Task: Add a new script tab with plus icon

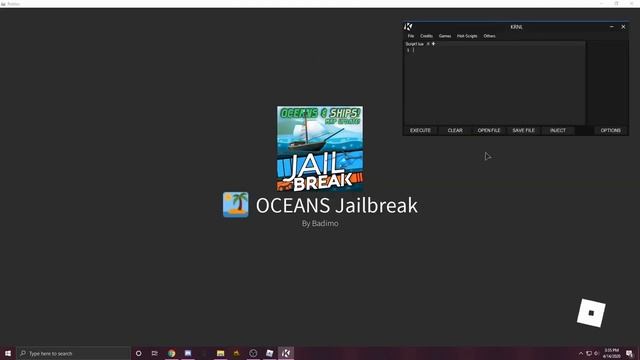Action: 433,44
